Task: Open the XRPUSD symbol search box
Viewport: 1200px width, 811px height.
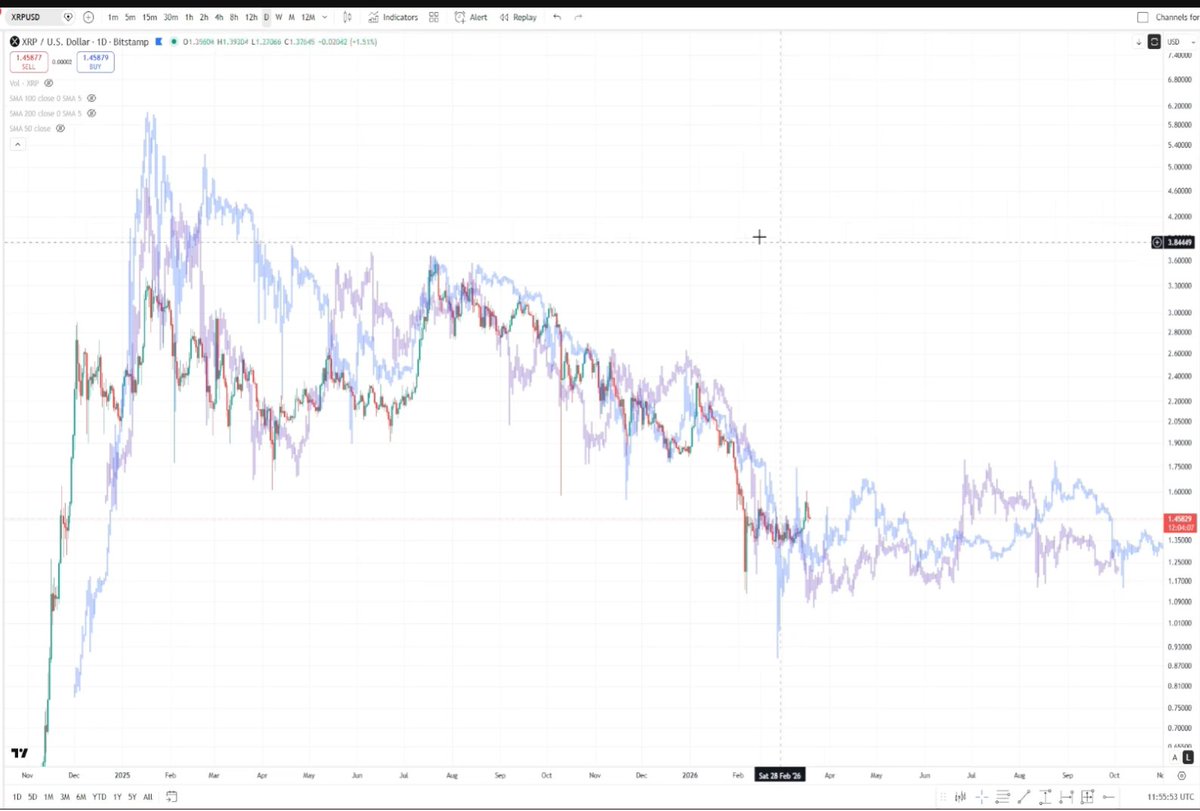Action: point(41,17)
